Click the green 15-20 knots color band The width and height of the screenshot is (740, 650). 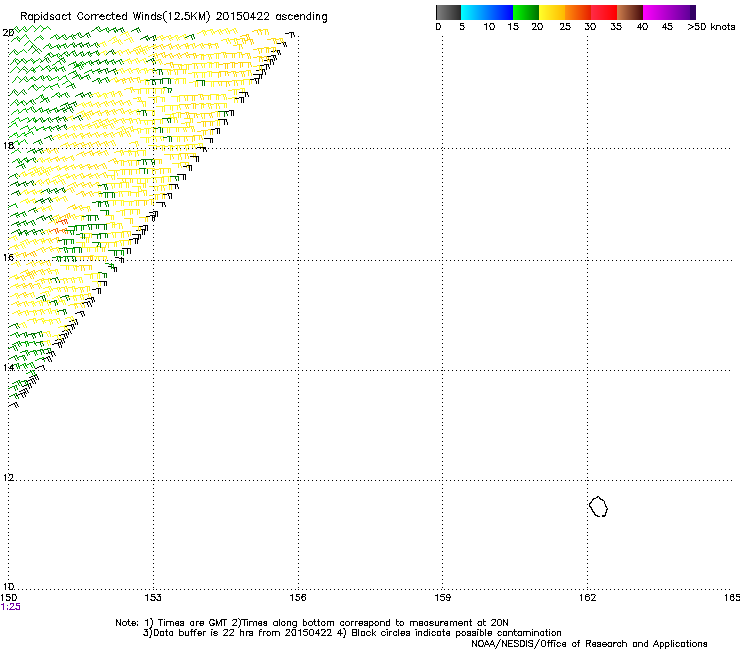click(x=526, y=12)
